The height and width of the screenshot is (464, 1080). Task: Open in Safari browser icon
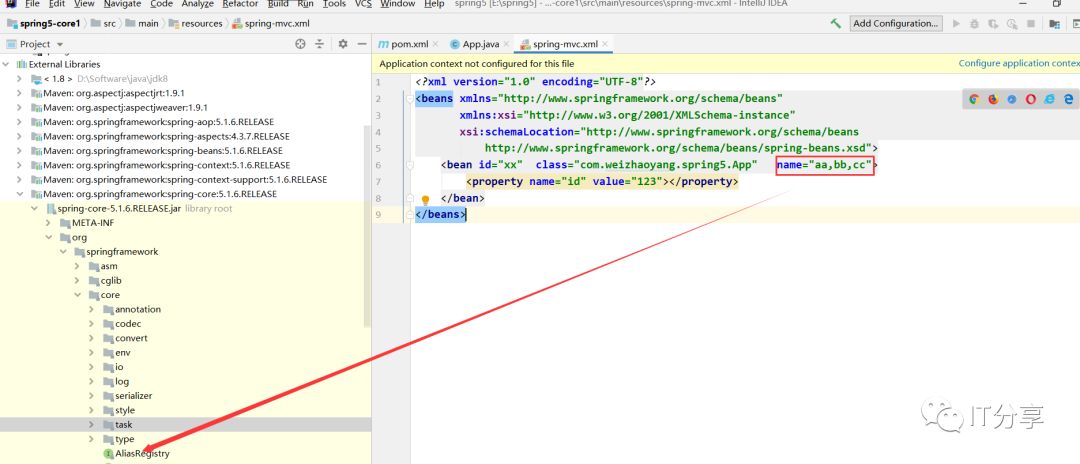tap(1012, 99)
